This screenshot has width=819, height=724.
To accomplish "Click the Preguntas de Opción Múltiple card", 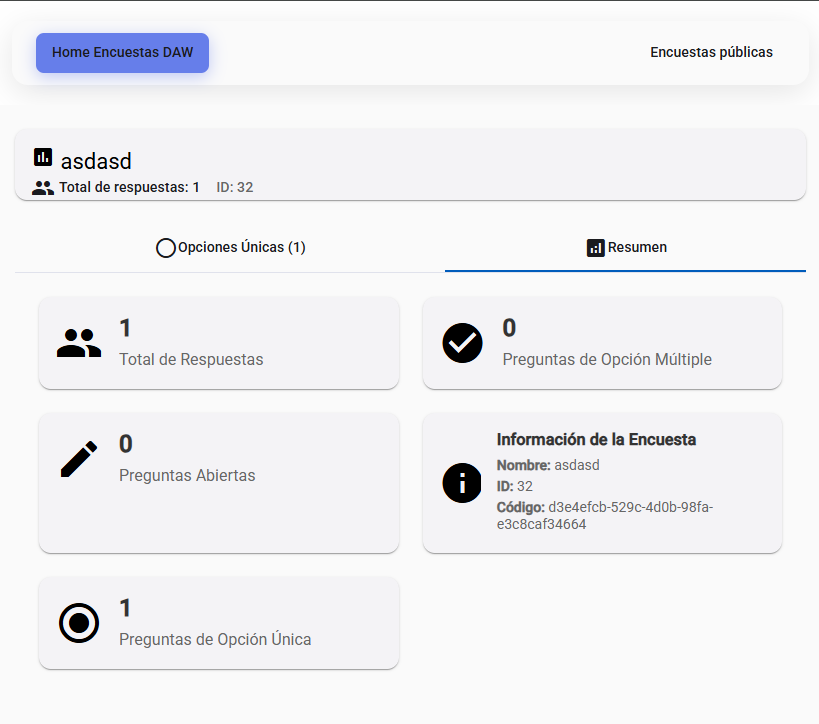I will (602, 343).
